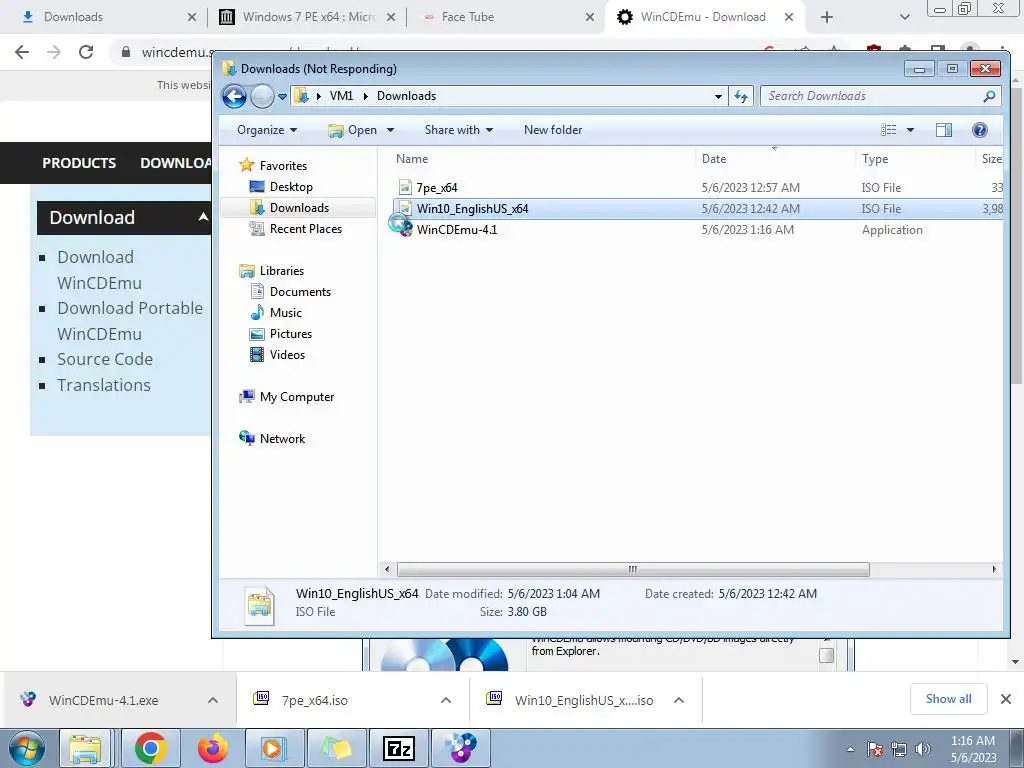The width and height of the screenshot is (1024, 768).
Task: Expand Win10_EnglishUS iso download options chevron
Action: [x=679, y=700]
